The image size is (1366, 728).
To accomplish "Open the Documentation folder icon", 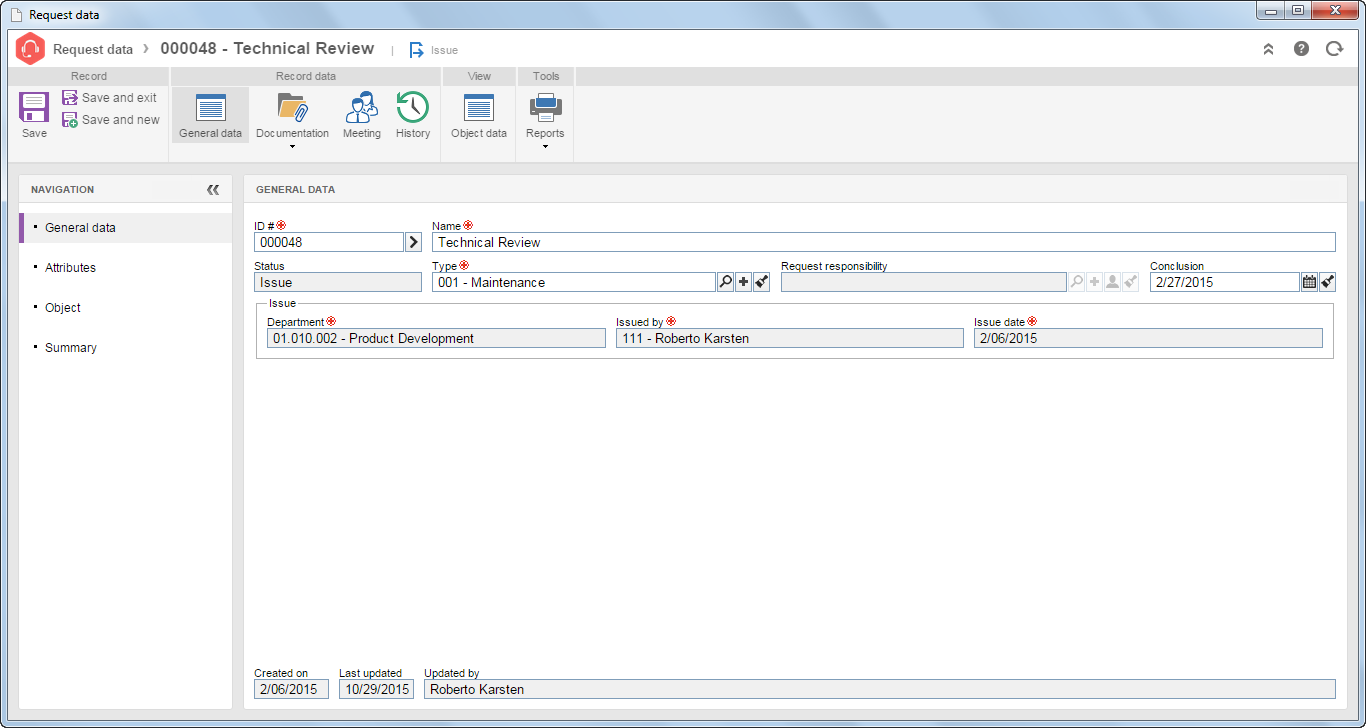I will [292, 107].
